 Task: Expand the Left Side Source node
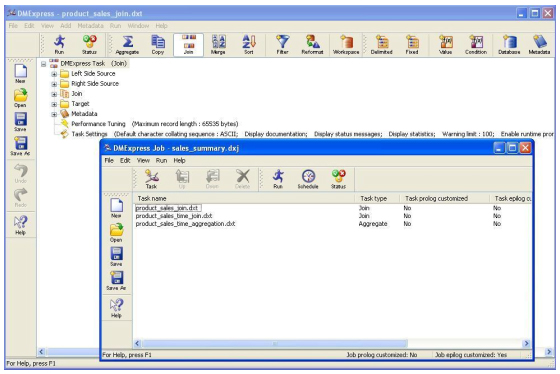[x=54, y=74]
